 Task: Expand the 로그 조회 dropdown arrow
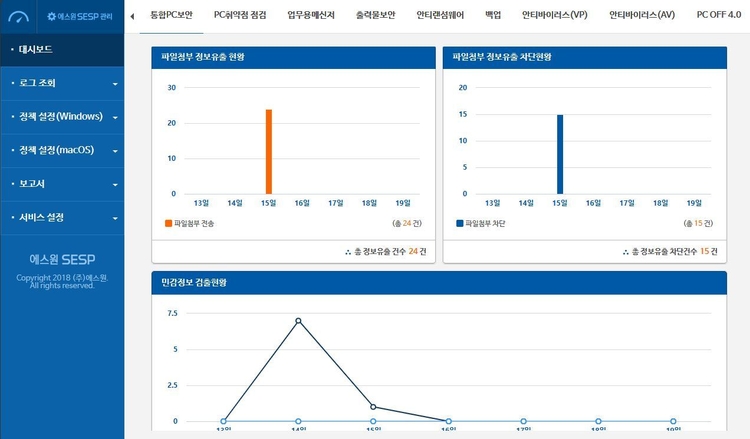(115, 84)
